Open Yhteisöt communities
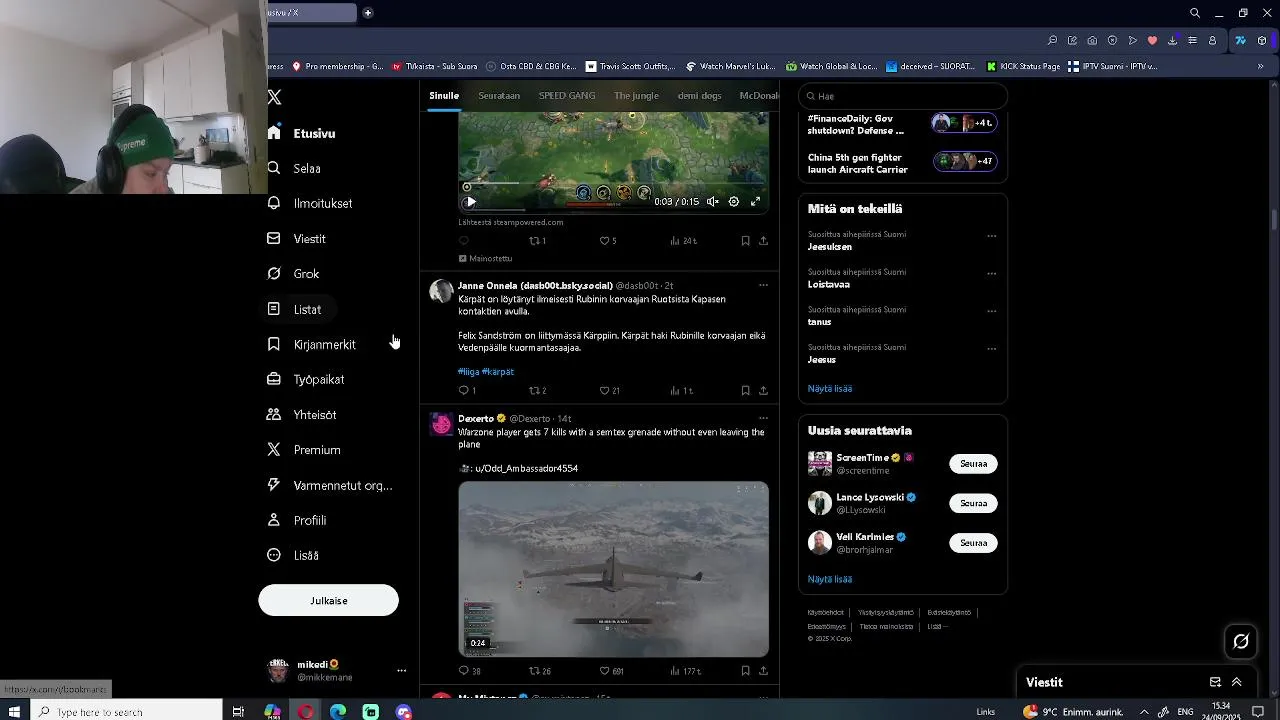1280x720 pixels. 301,414
